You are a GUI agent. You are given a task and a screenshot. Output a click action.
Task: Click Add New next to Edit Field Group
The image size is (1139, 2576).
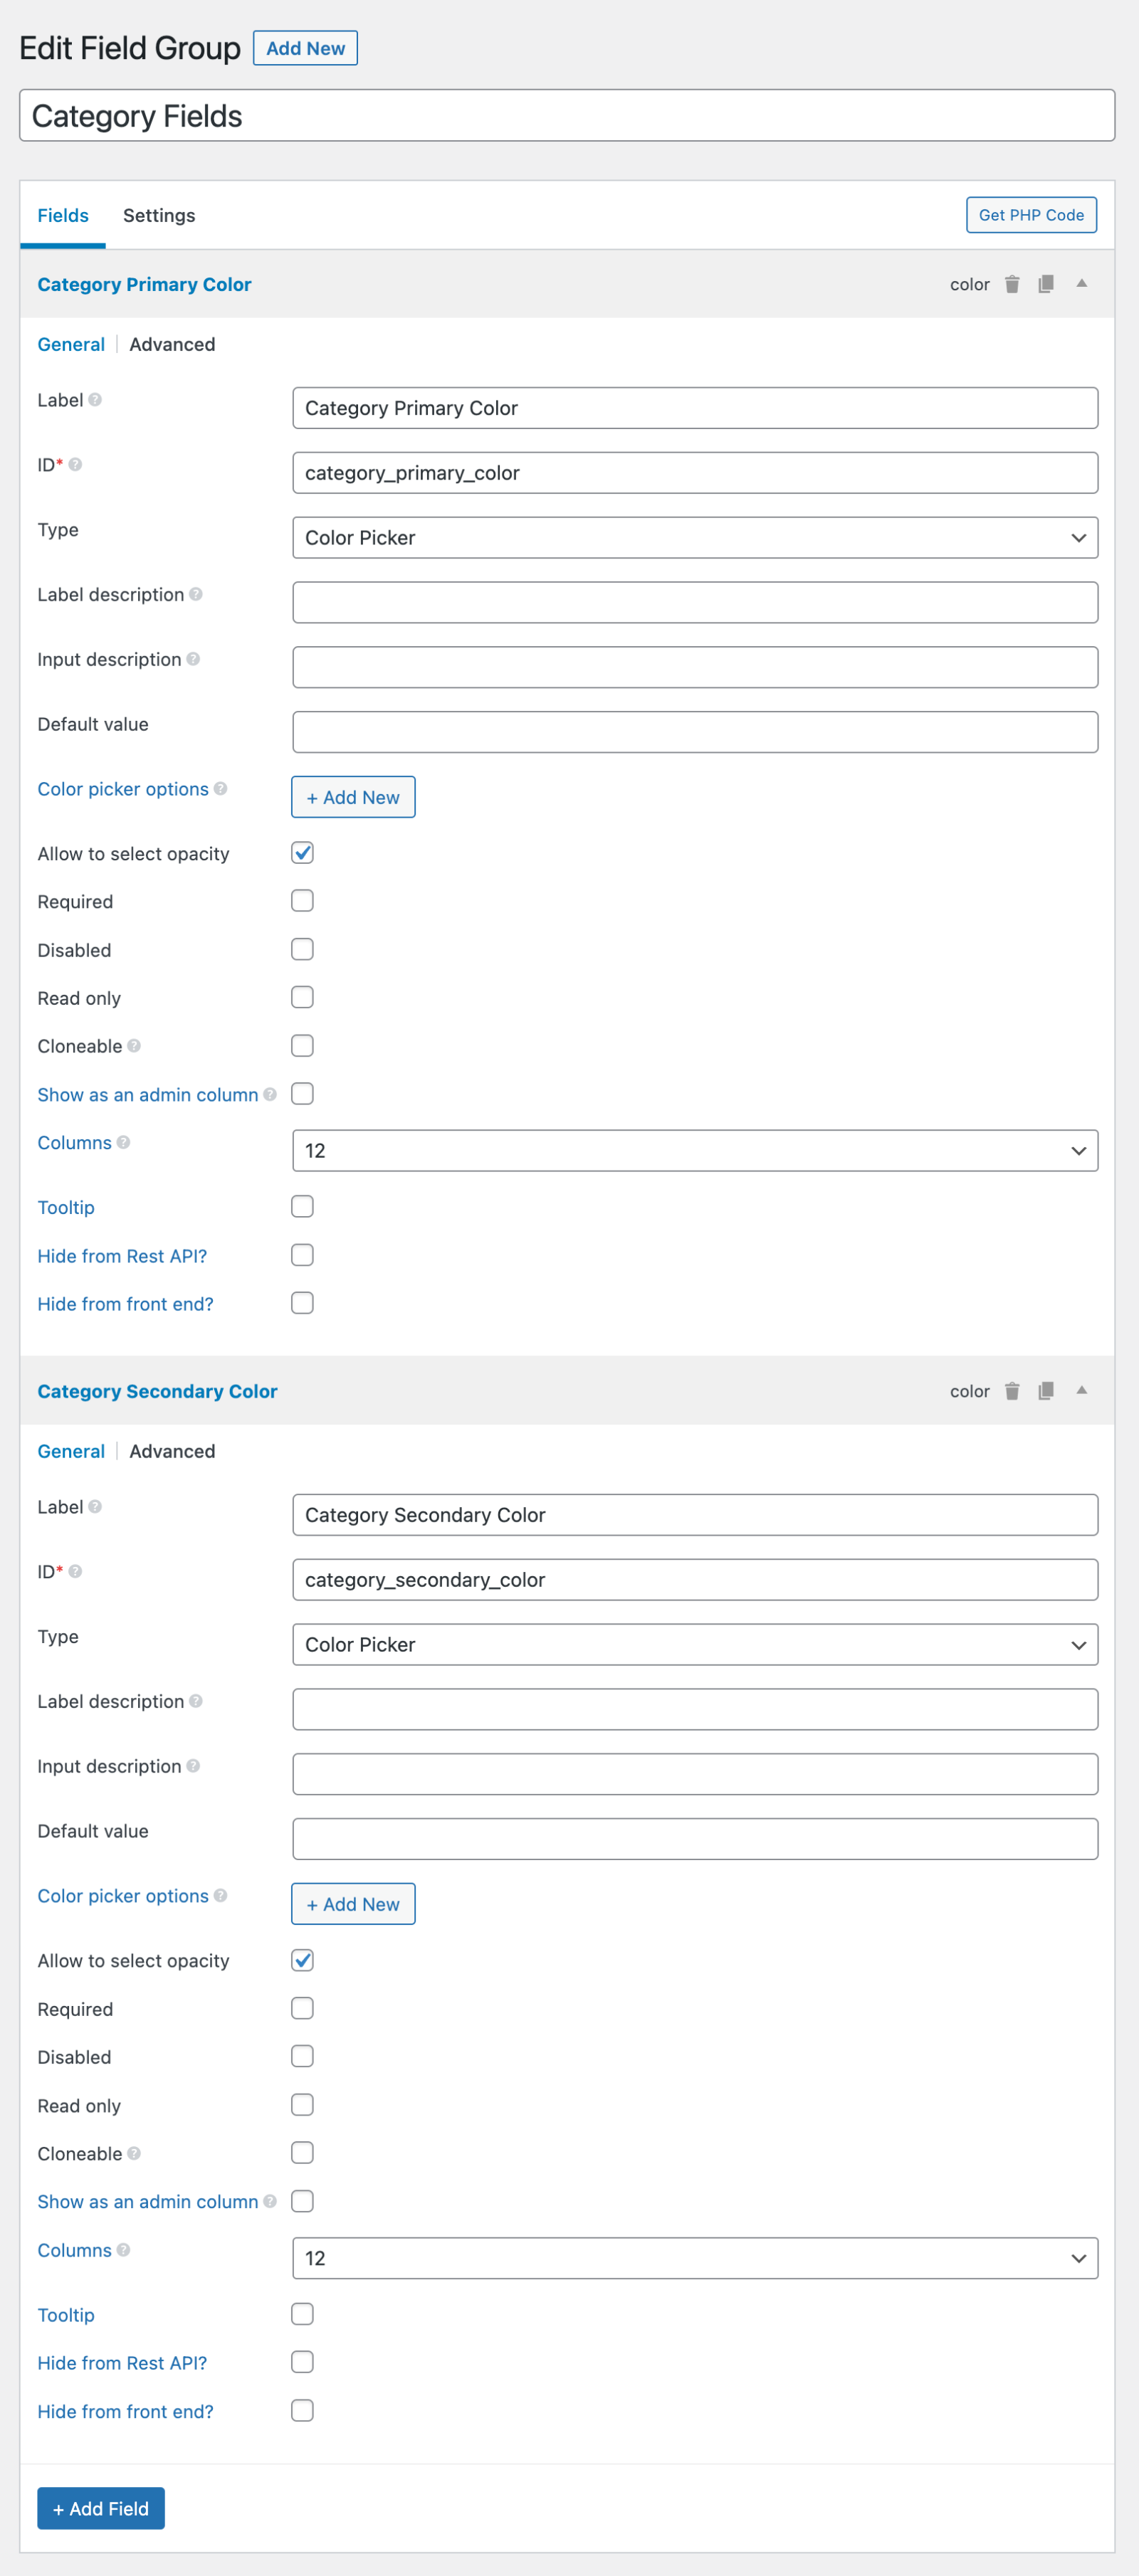pos(305,48)
